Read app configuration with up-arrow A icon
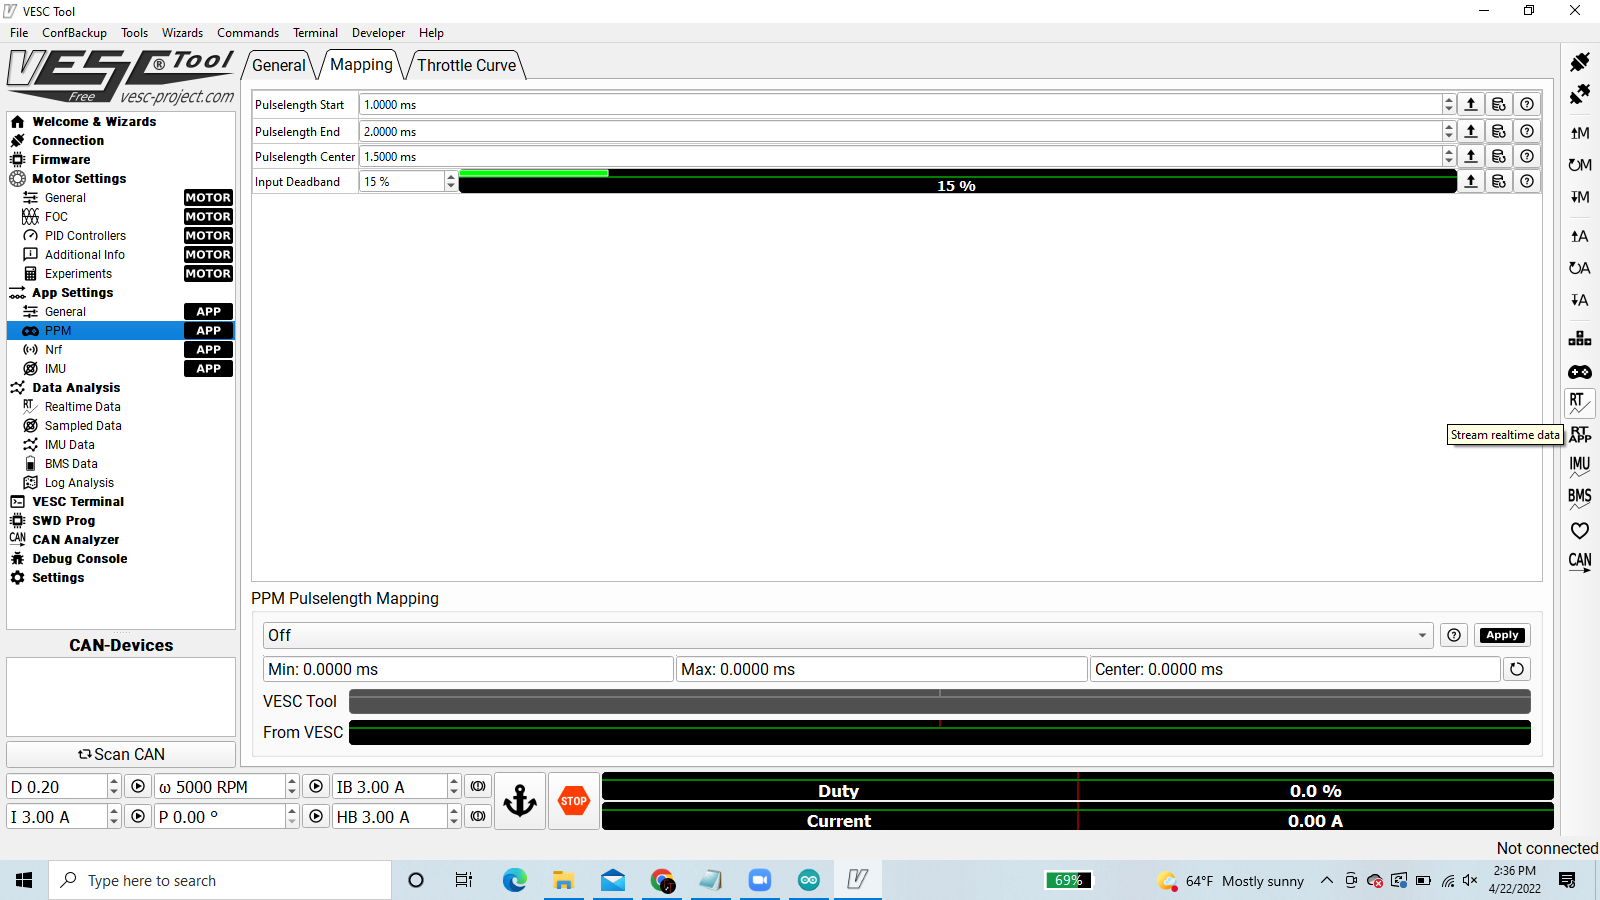1600x900 pixels. click(x=1580, y=236)
